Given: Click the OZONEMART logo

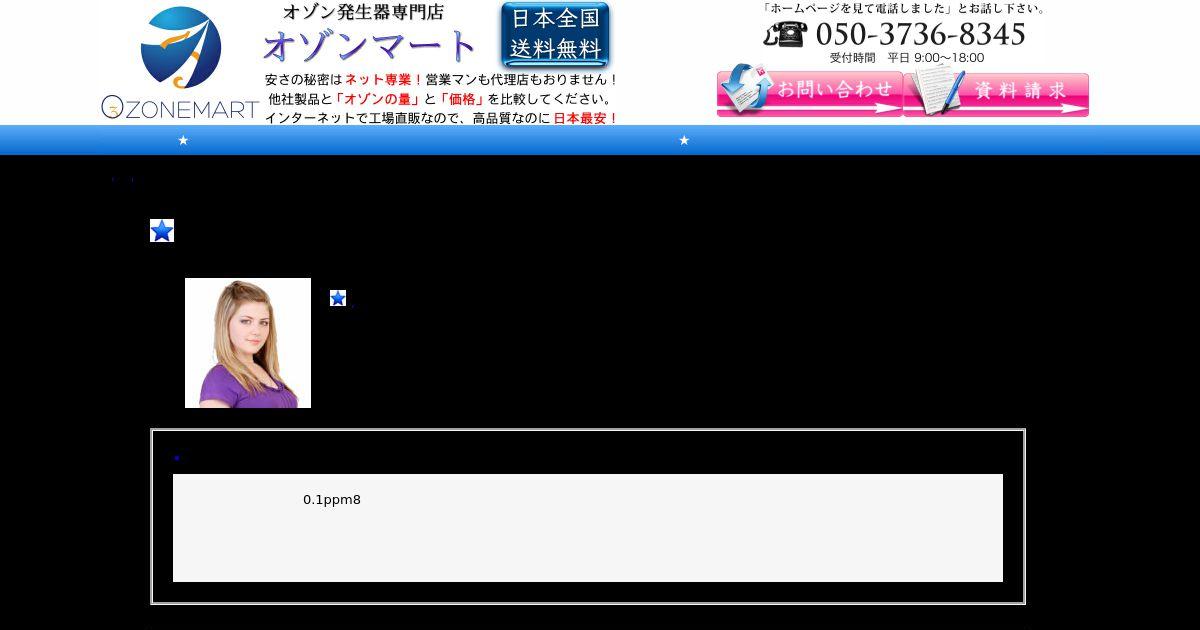Looking at the screenshot, I should tap(180, 63).
